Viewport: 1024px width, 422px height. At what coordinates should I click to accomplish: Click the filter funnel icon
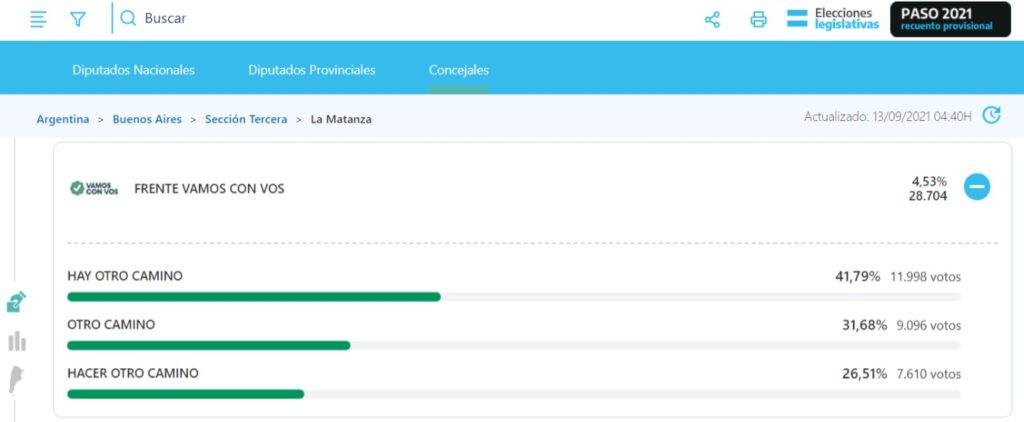[x=78, y=19]
